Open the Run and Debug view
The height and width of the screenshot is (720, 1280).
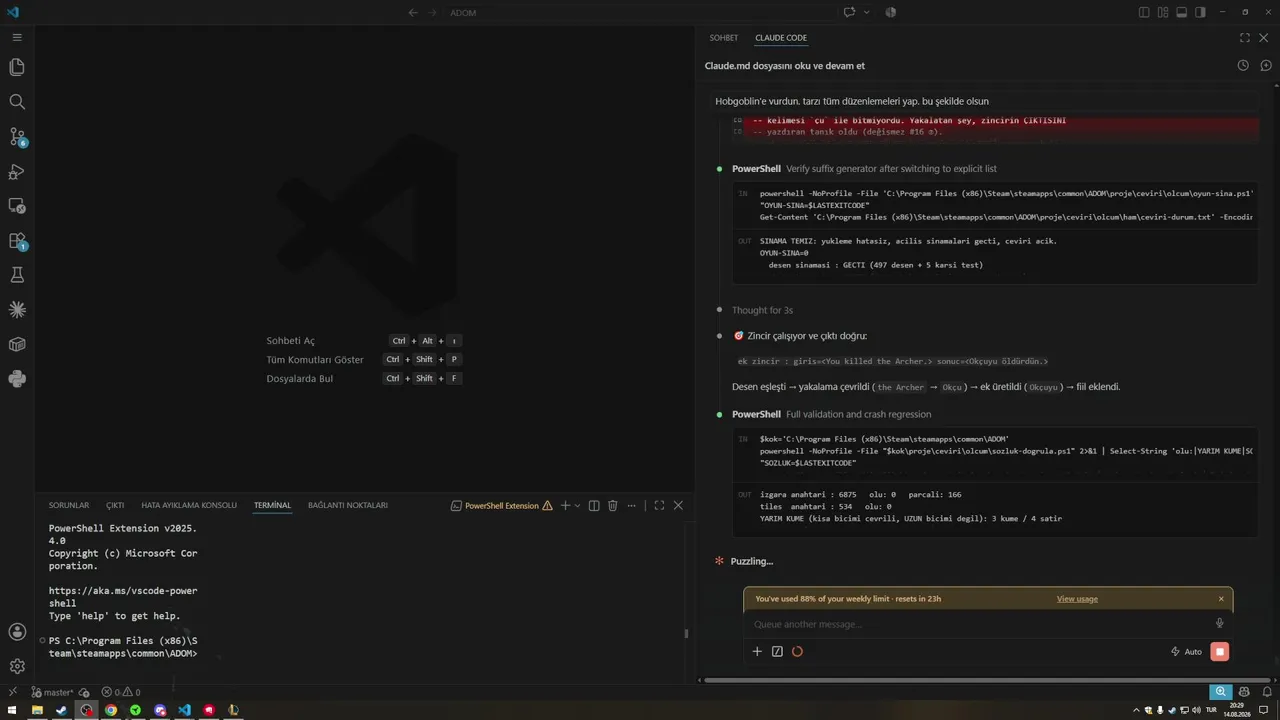[x=17, y=171]
